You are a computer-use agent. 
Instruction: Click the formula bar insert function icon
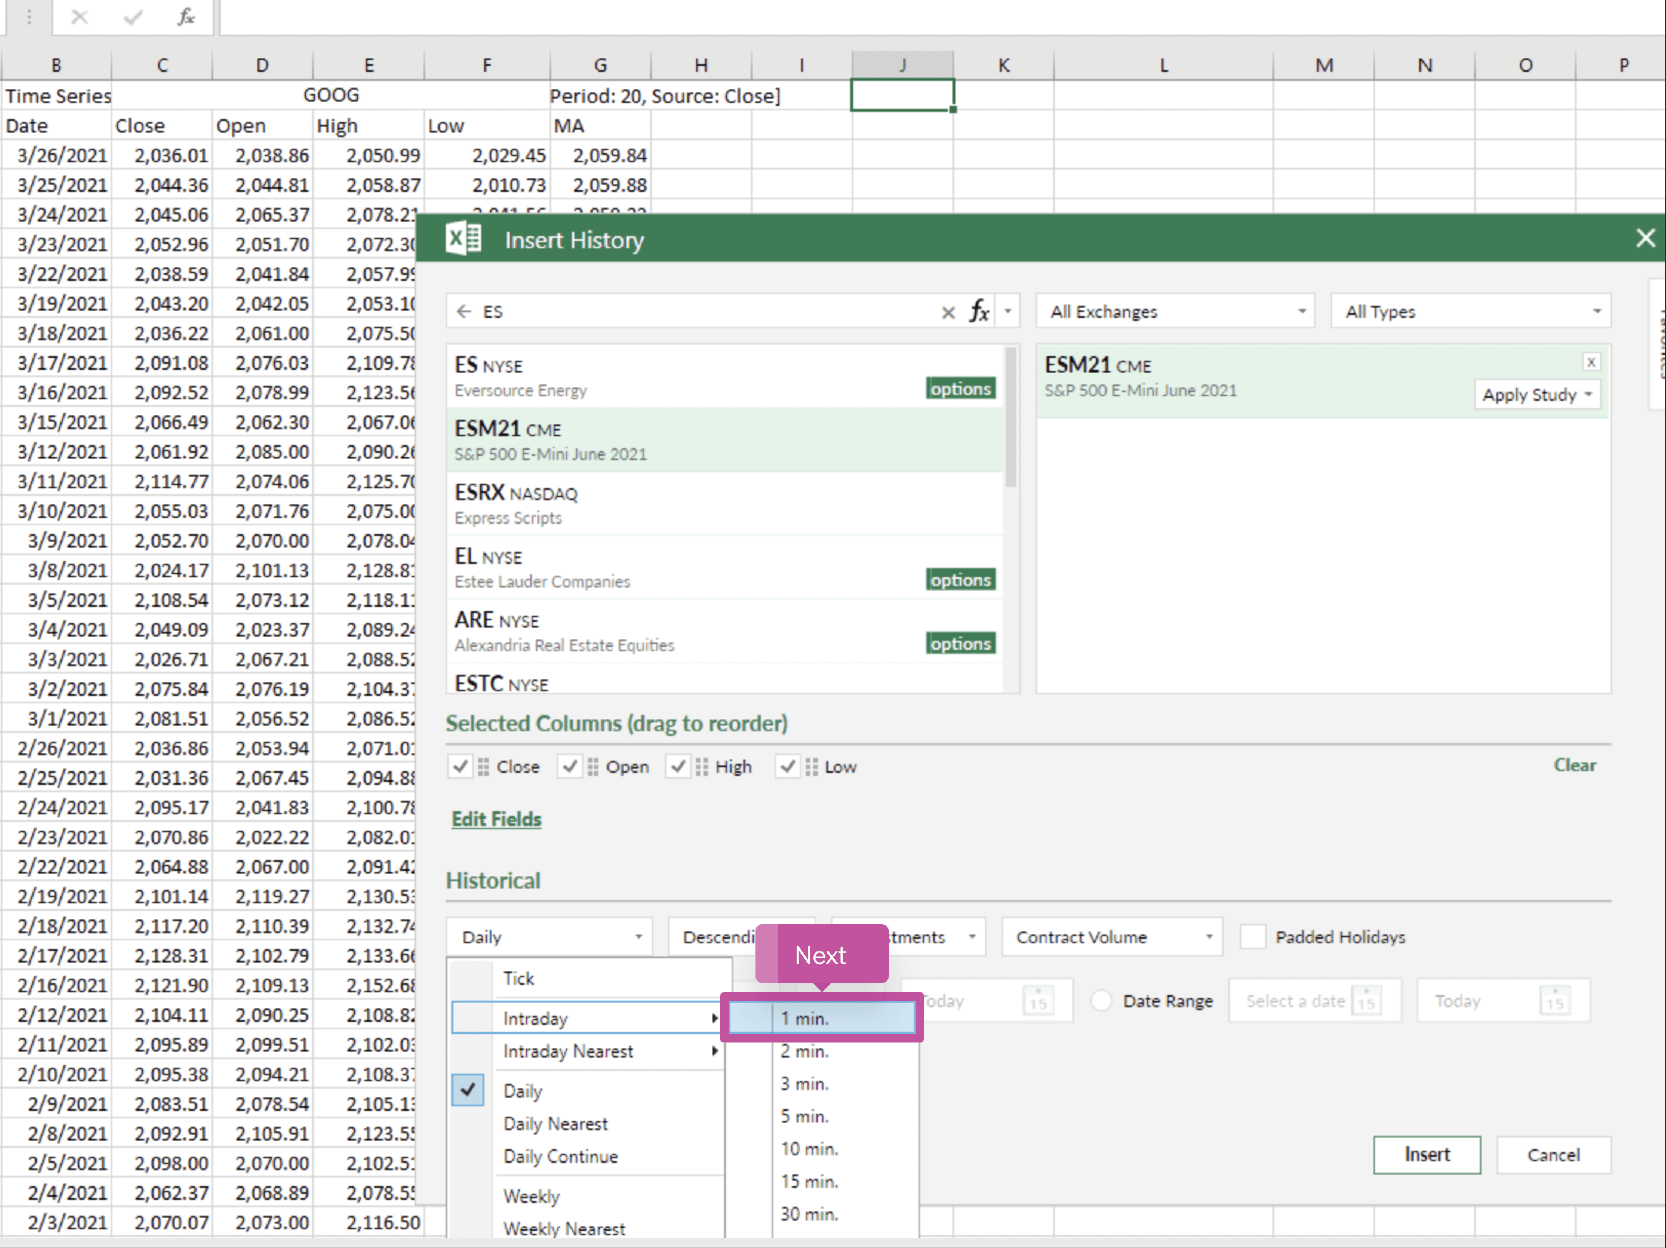(x=186, y=17)
